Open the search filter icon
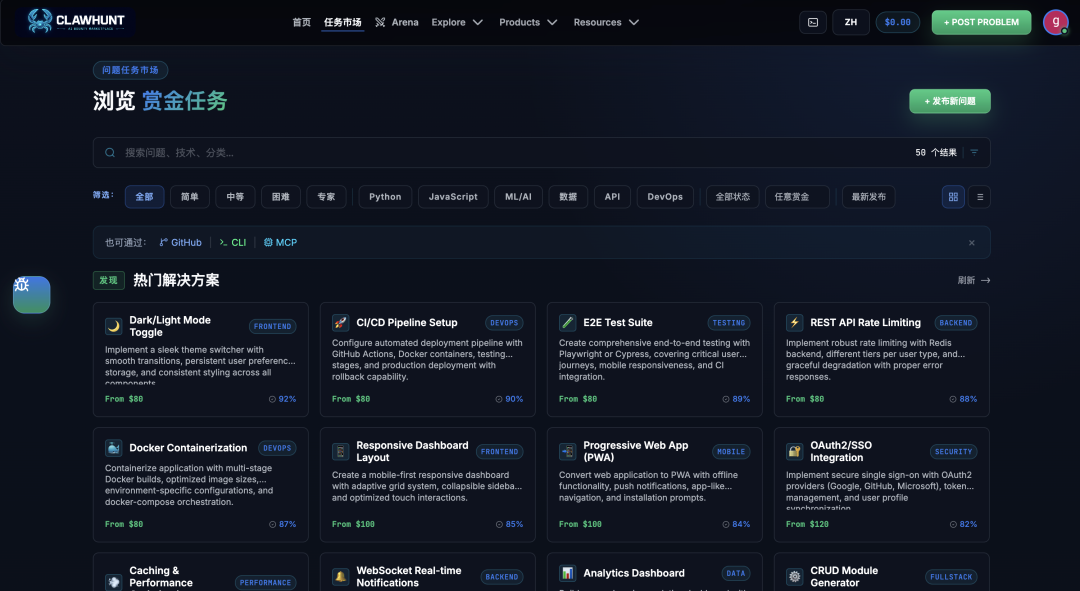 [974, 152]
